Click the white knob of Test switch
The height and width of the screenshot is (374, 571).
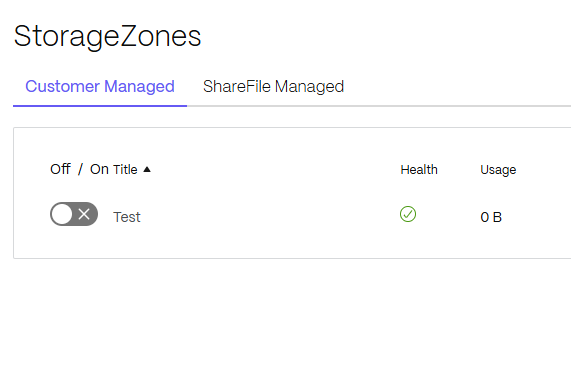[x=62, y=214]
